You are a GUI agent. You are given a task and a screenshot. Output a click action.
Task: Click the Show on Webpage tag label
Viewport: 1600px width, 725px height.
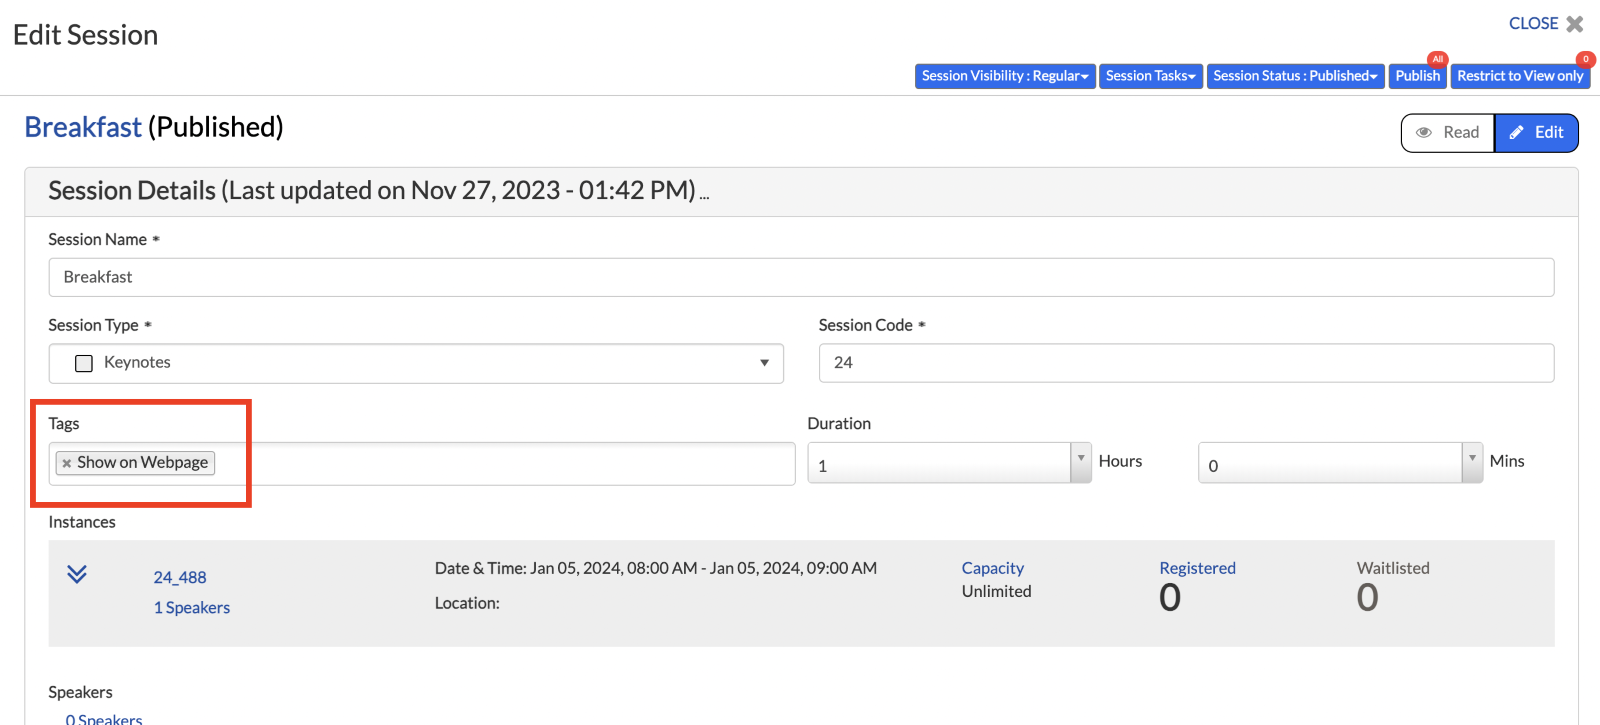click(x=143, y=463)
